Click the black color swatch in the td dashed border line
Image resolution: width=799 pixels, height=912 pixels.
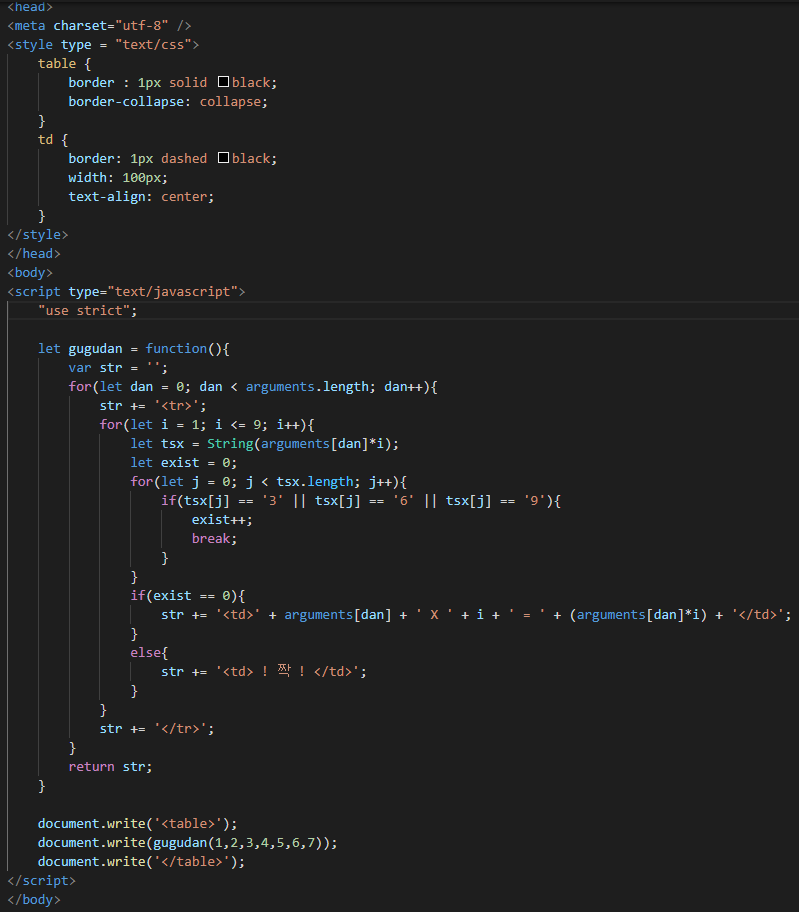click(x=223, y=158)
